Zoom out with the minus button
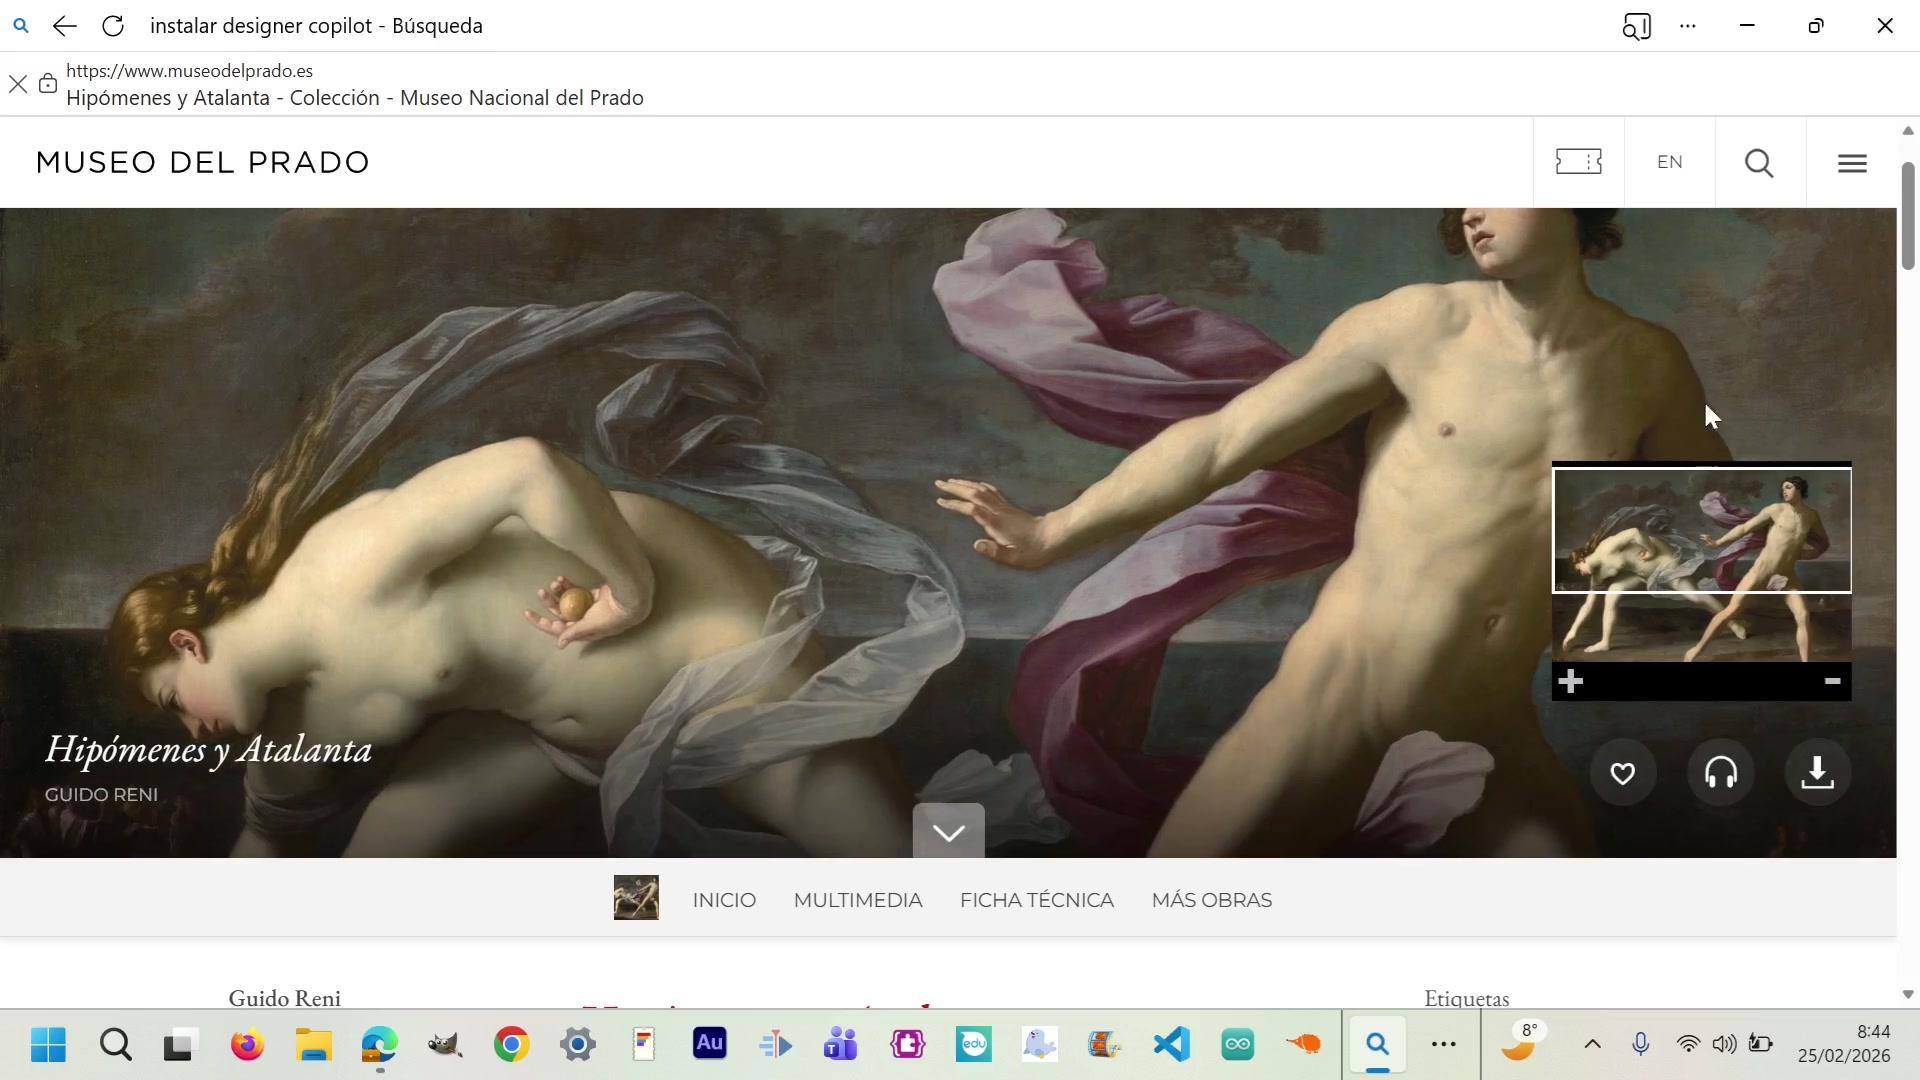The width and height of the screenshot is (1920, 1080). [1832, 682]
